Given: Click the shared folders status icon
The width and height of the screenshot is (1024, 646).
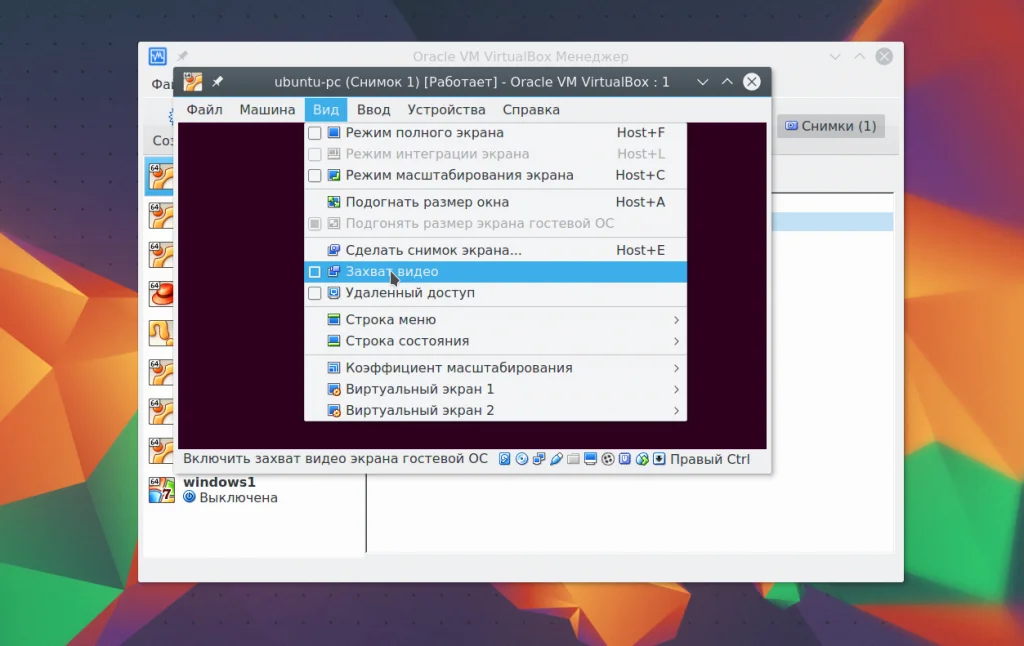Looking at the screenshot, I should [573, 459].
